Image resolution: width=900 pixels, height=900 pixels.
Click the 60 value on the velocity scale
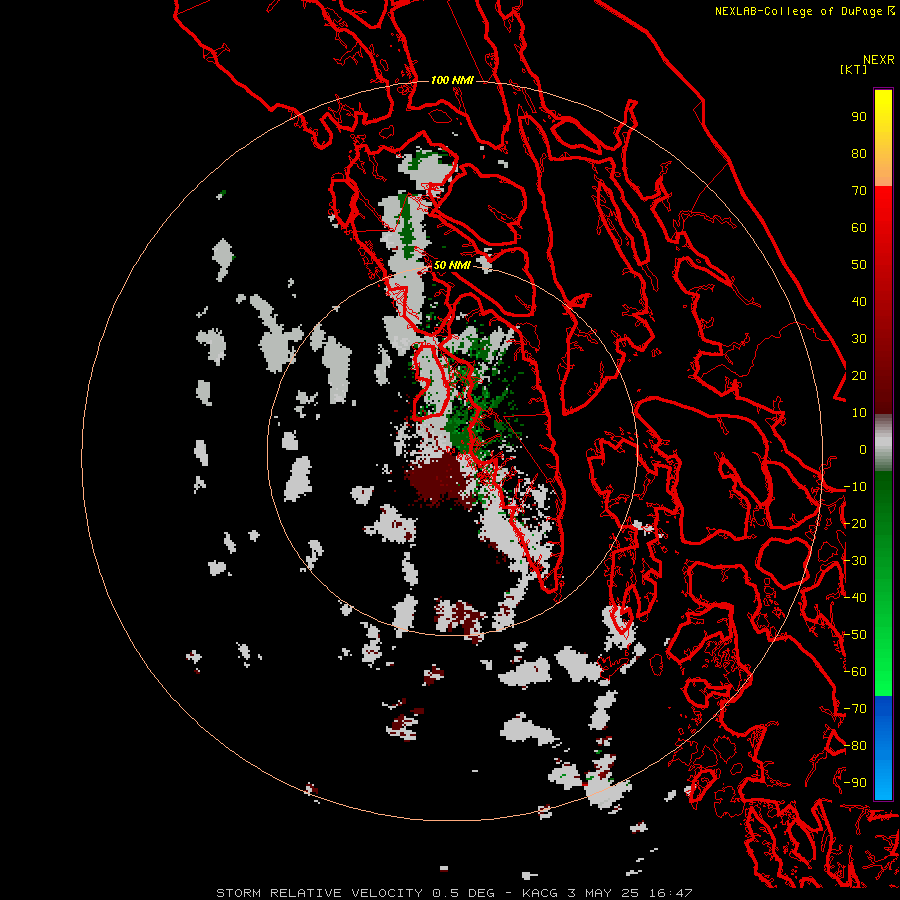[859, 228]
